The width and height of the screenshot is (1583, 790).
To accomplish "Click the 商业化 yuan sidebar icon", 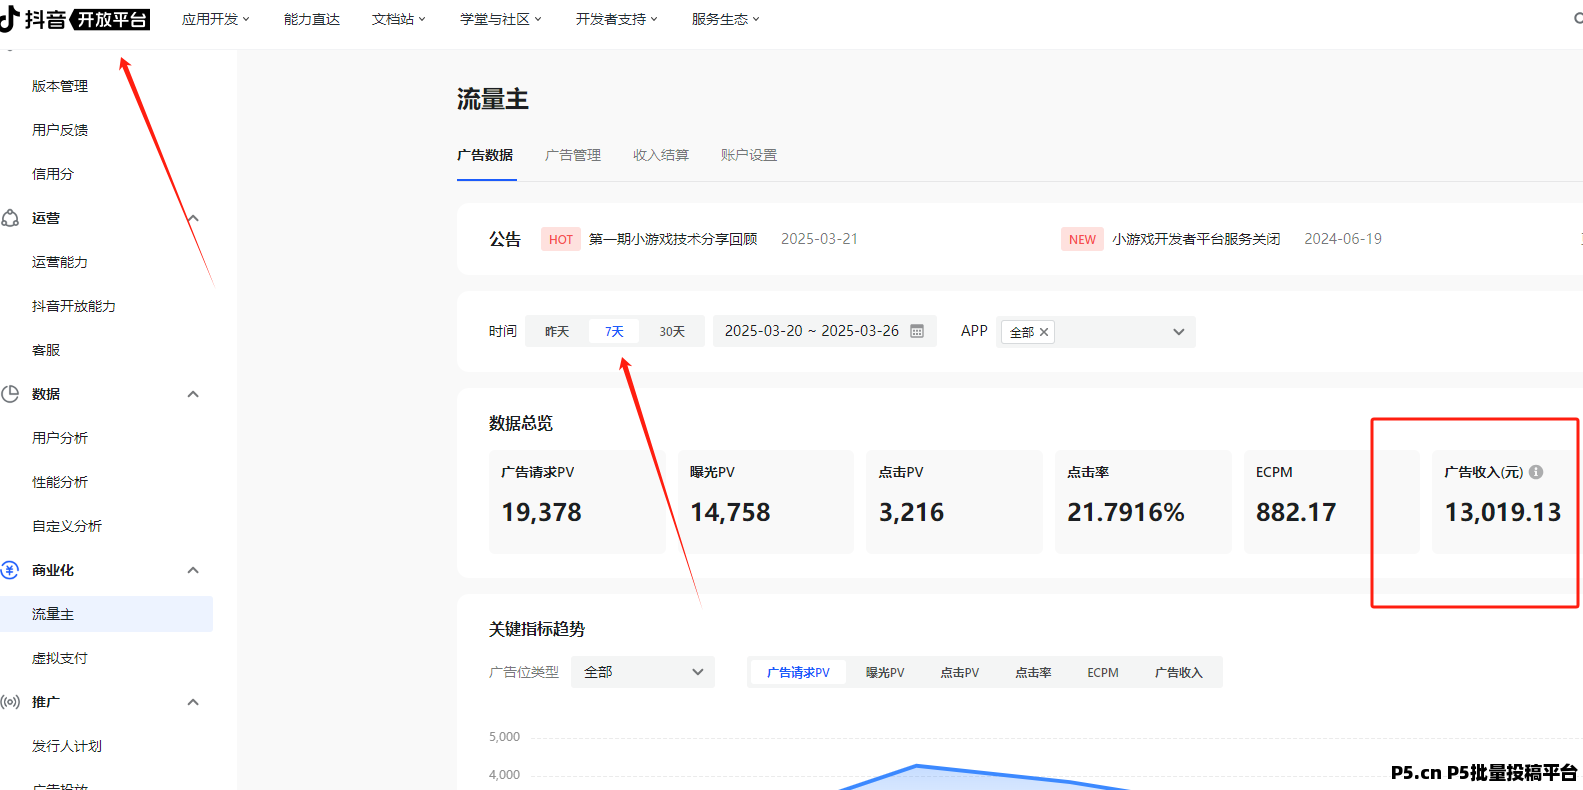I will [x=10, y=570].
